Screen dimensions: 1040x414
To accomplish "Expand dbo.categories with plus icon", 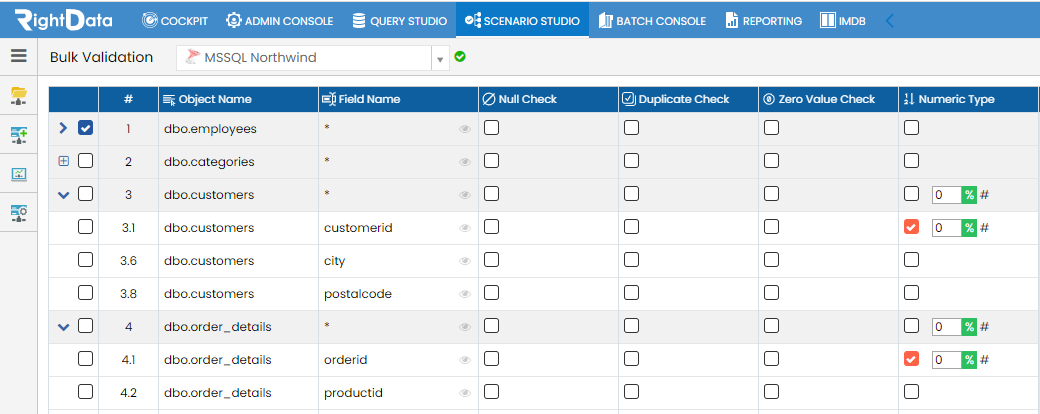I will 64,161.
